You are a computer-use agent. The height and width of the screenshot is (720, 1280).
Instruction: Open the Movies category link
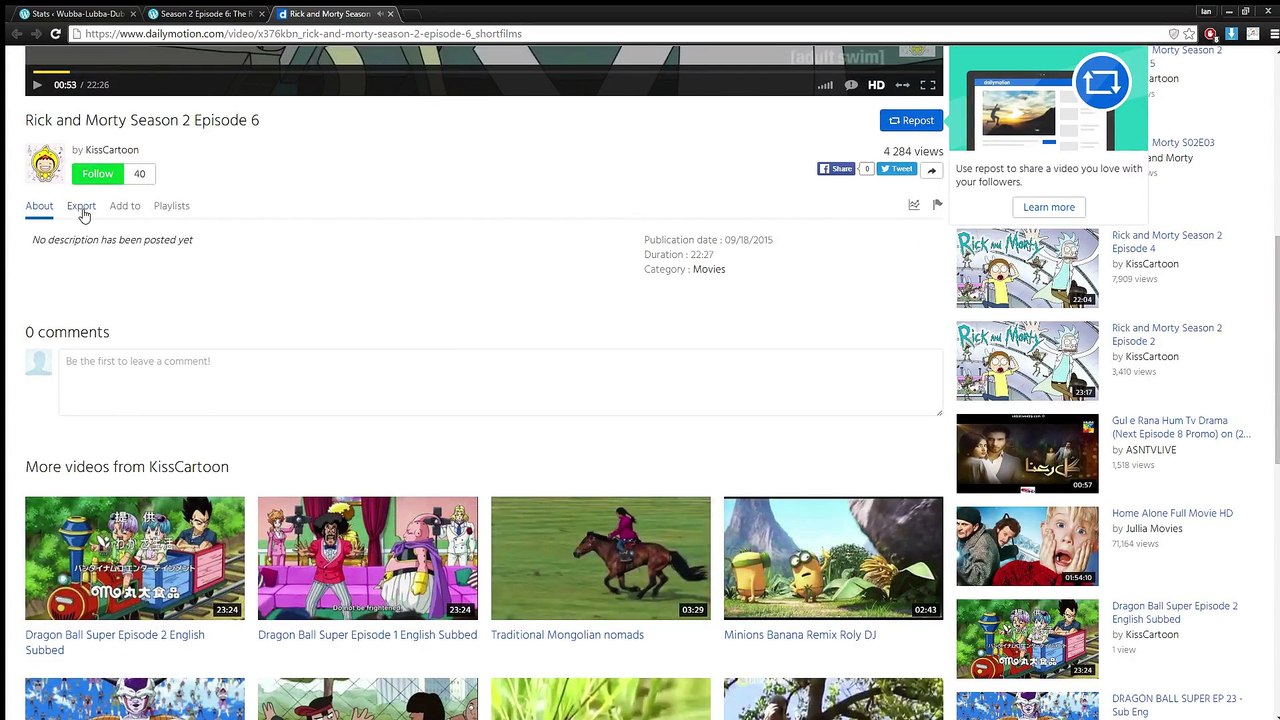pyautogui.click(x=709, y=269)
